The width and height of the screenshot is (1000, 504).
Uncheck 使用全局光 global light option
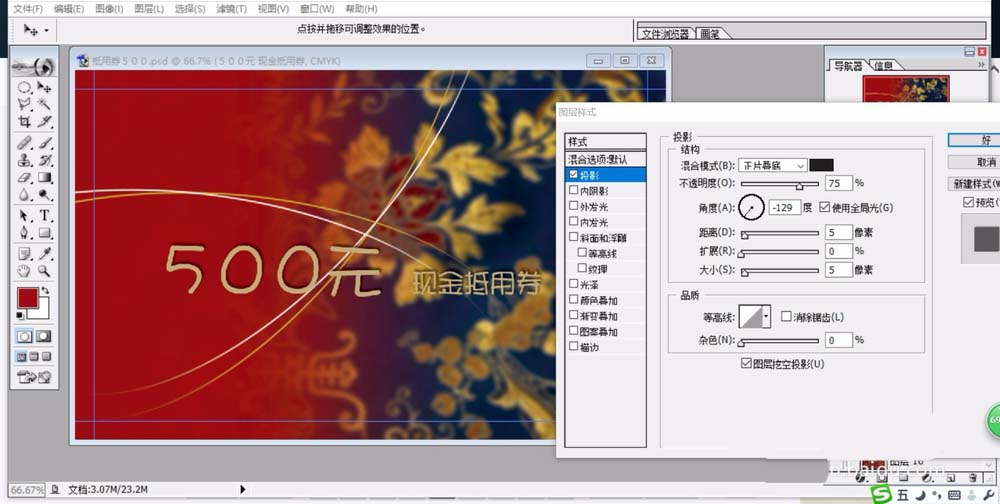(824, 207)
